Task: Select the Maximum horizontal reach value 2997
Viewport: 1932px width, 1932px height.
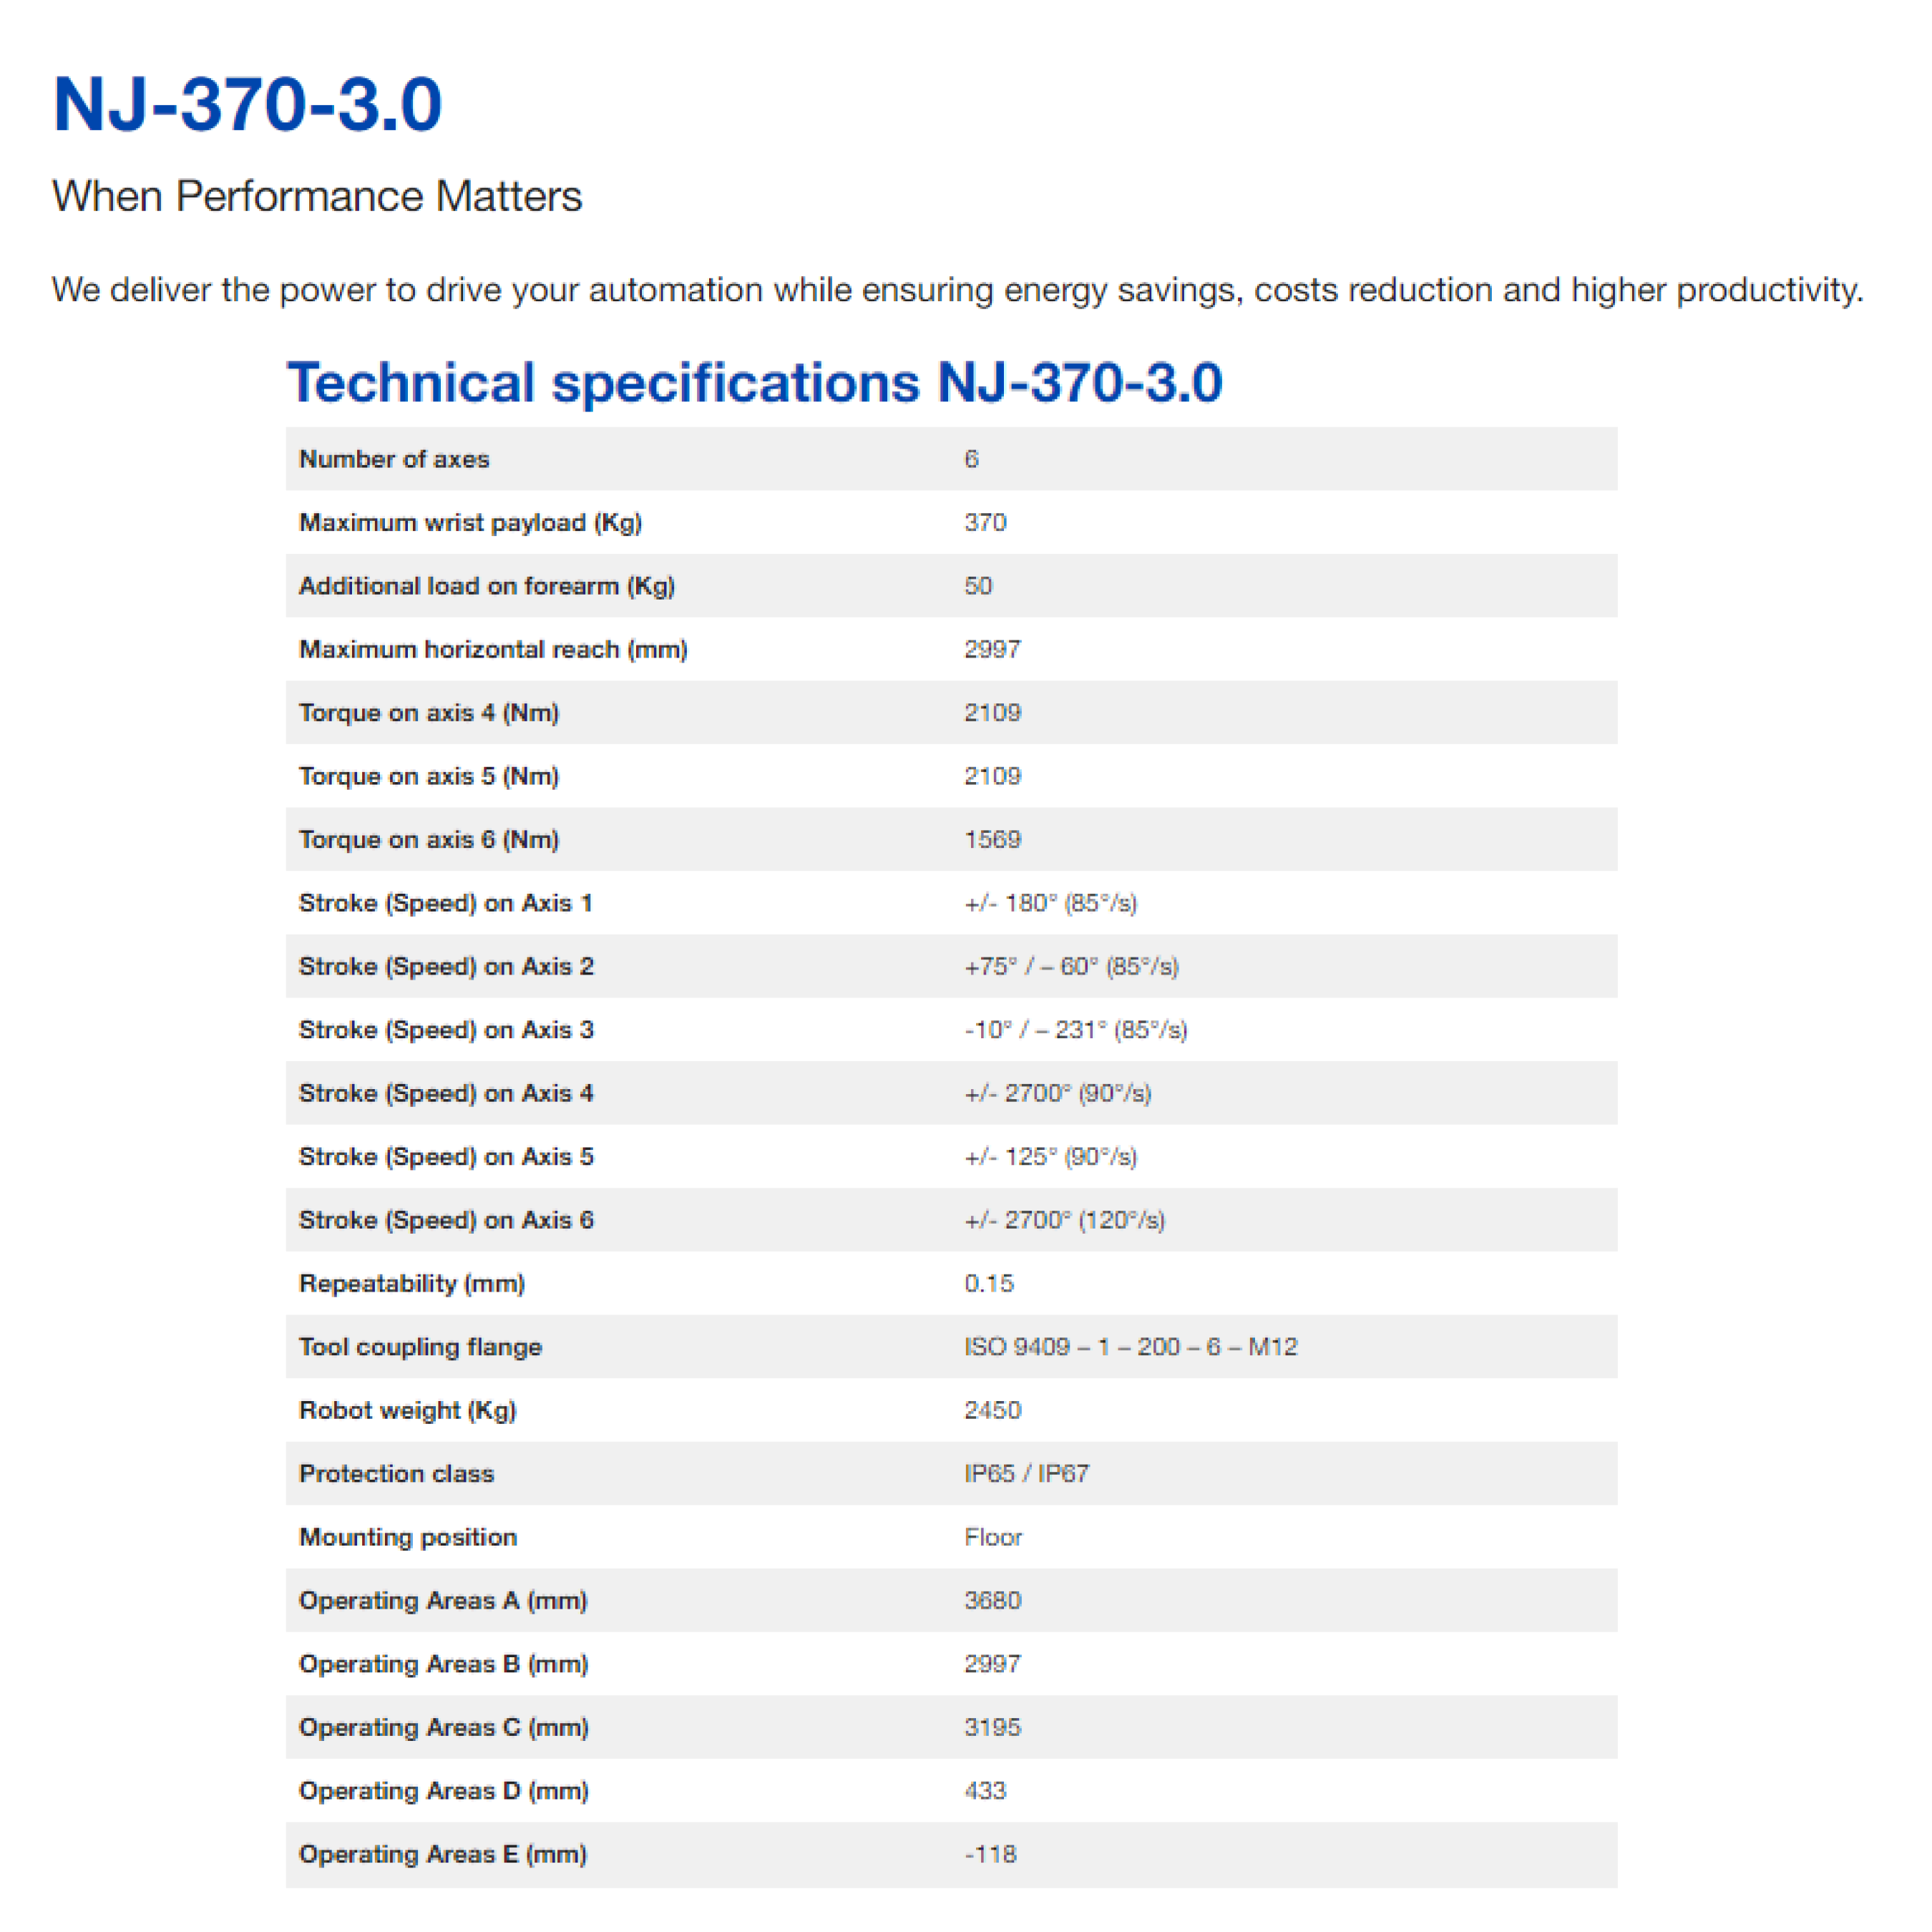Action: pos(991,649)
